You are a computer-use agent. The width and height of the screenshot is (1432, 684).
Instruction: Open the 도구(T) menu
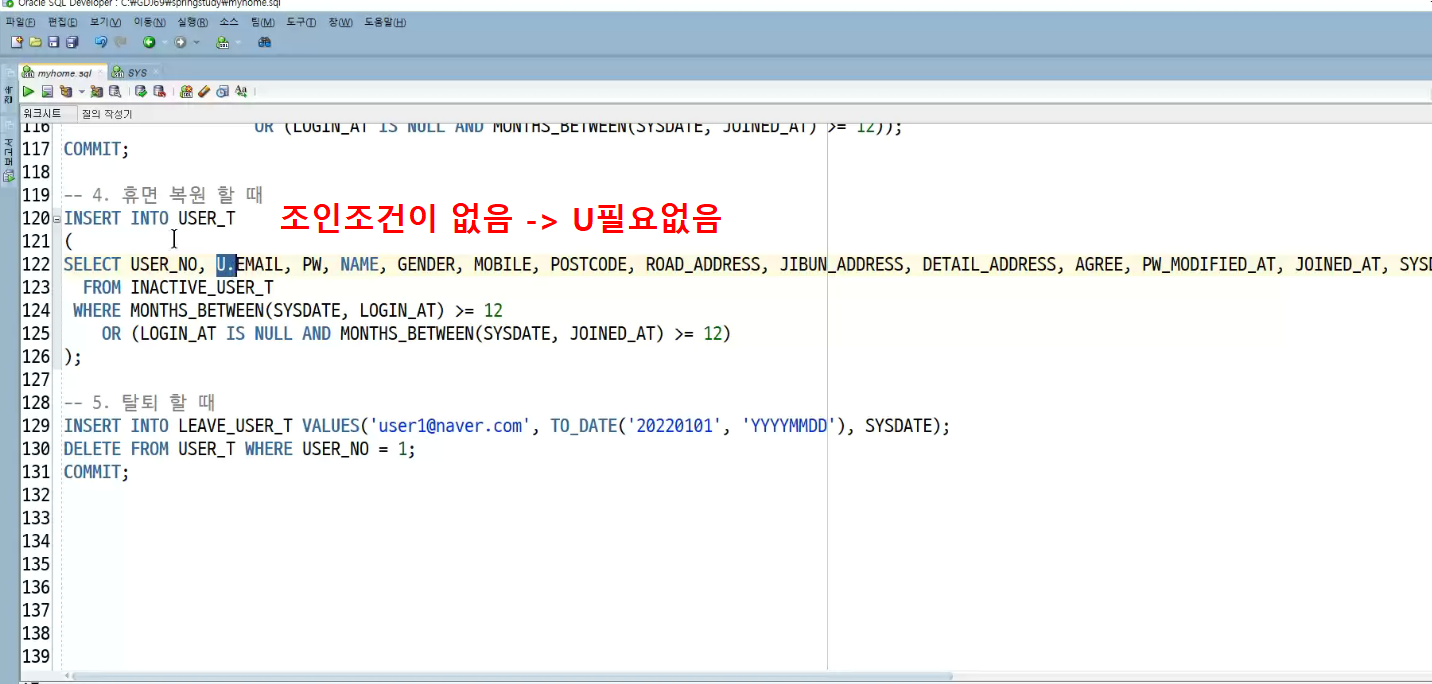pyautogui.click(x=301, y=22)
